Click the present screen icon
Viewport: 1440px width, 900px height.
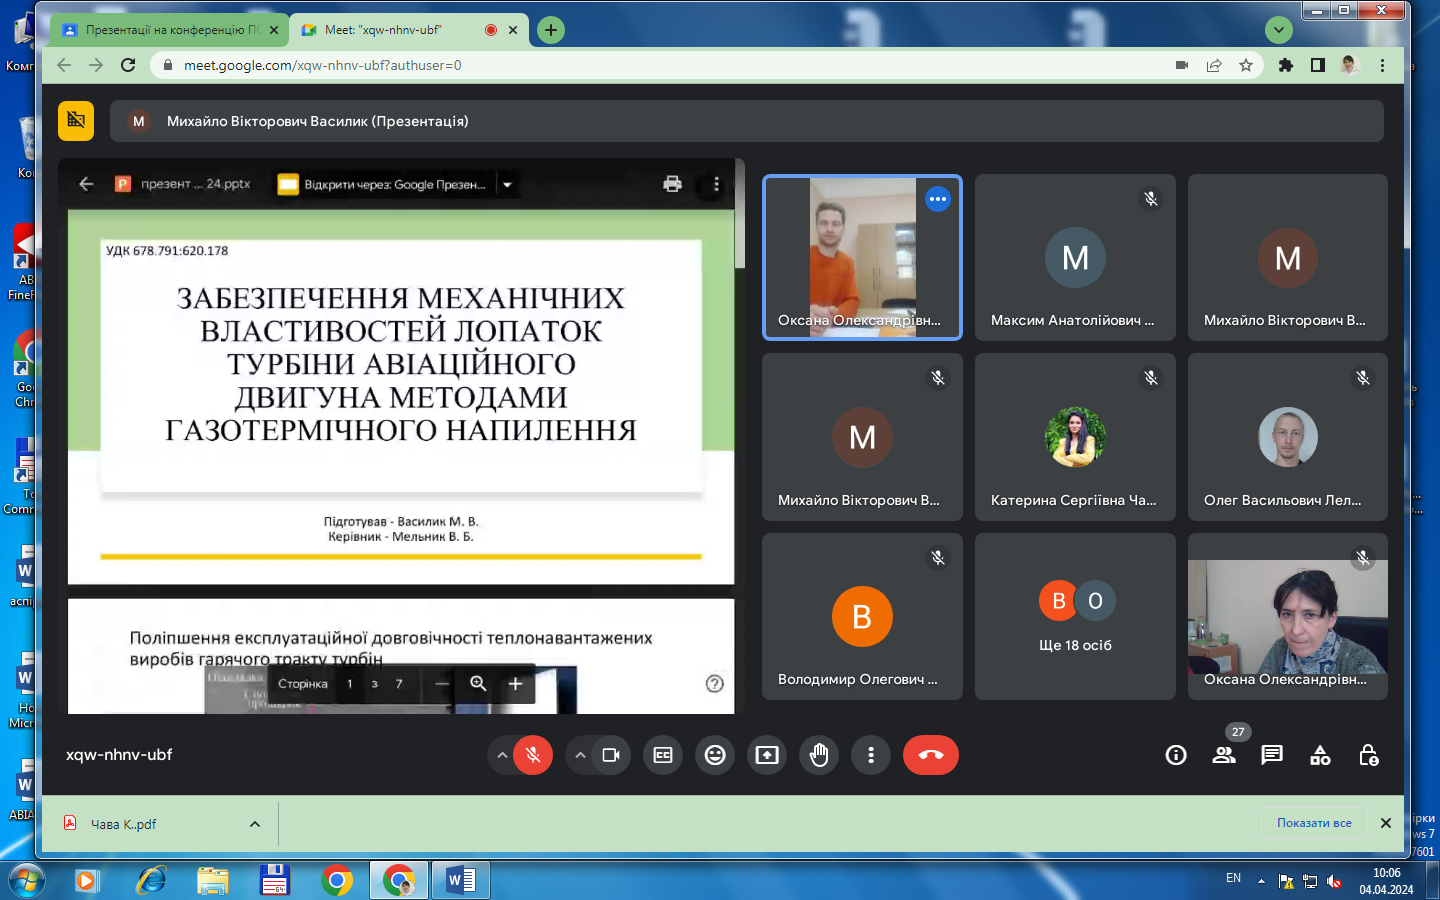pos(767,755)
